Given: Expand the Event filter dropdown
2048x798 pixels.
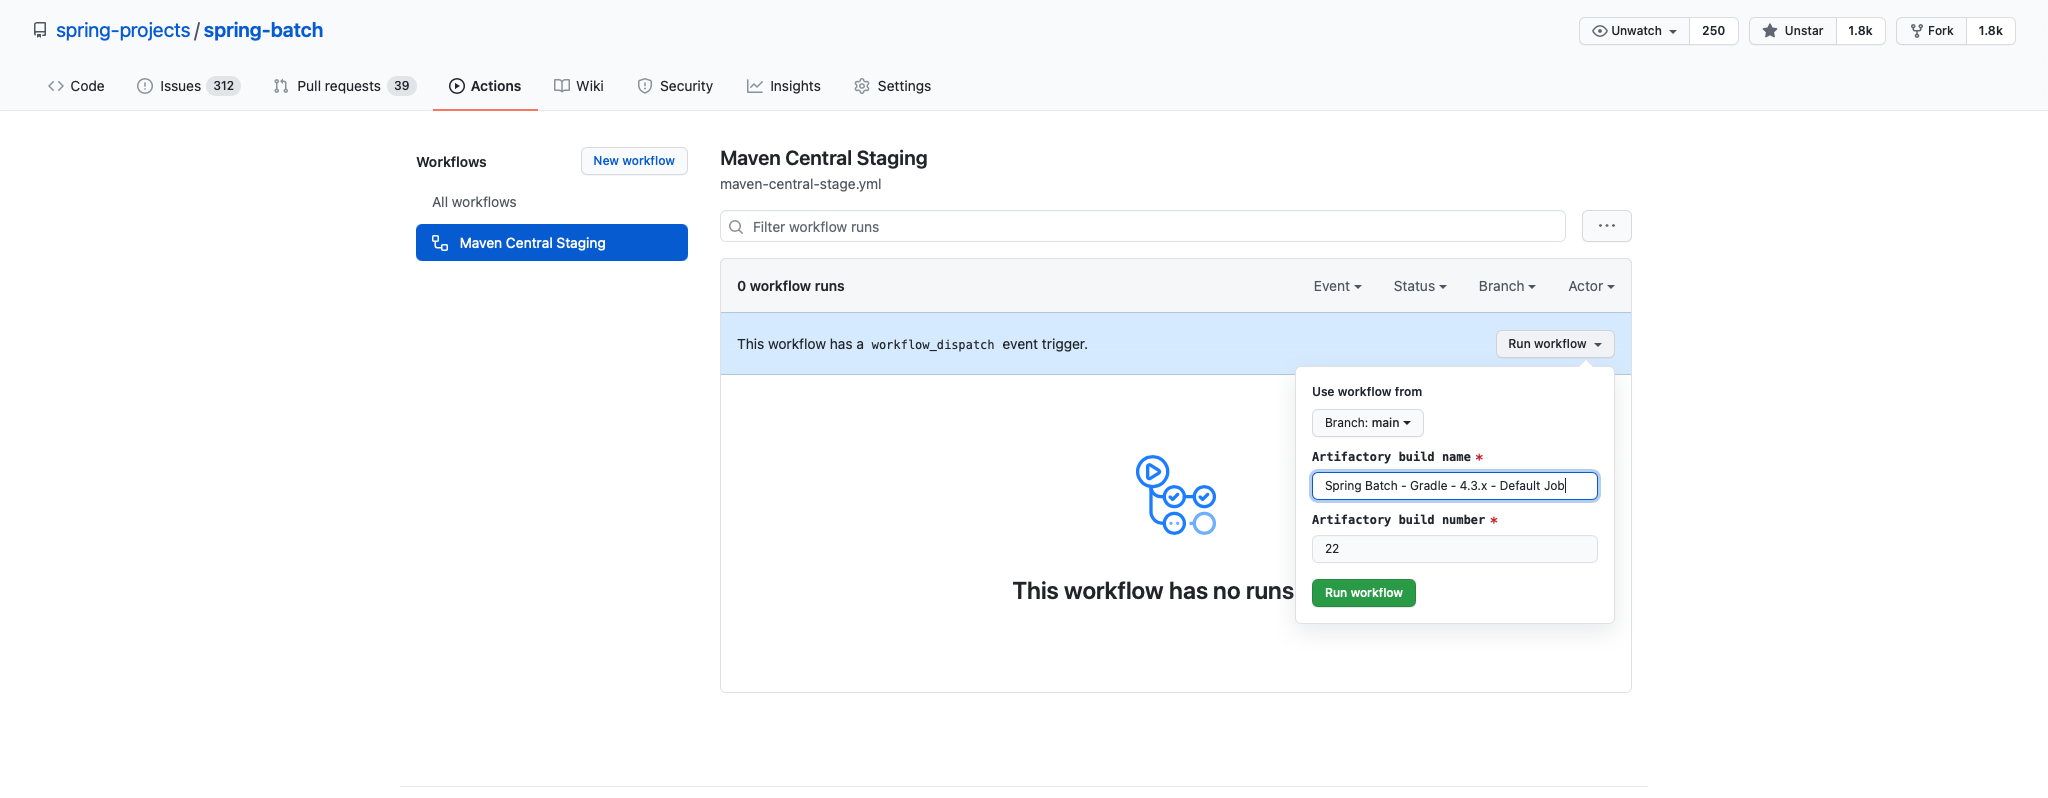Looking at the screenshot, I should pyautogui.click(x=1338, y=286).
